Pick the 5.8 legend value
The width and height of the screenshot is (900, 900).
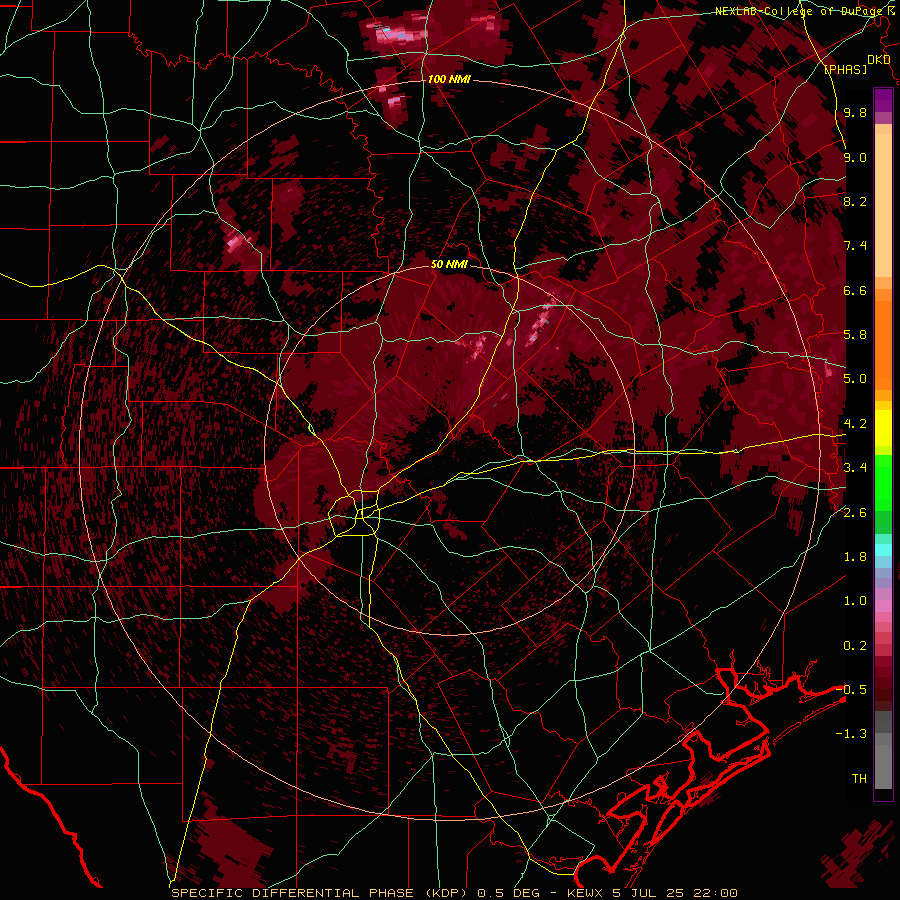[855, 335]
